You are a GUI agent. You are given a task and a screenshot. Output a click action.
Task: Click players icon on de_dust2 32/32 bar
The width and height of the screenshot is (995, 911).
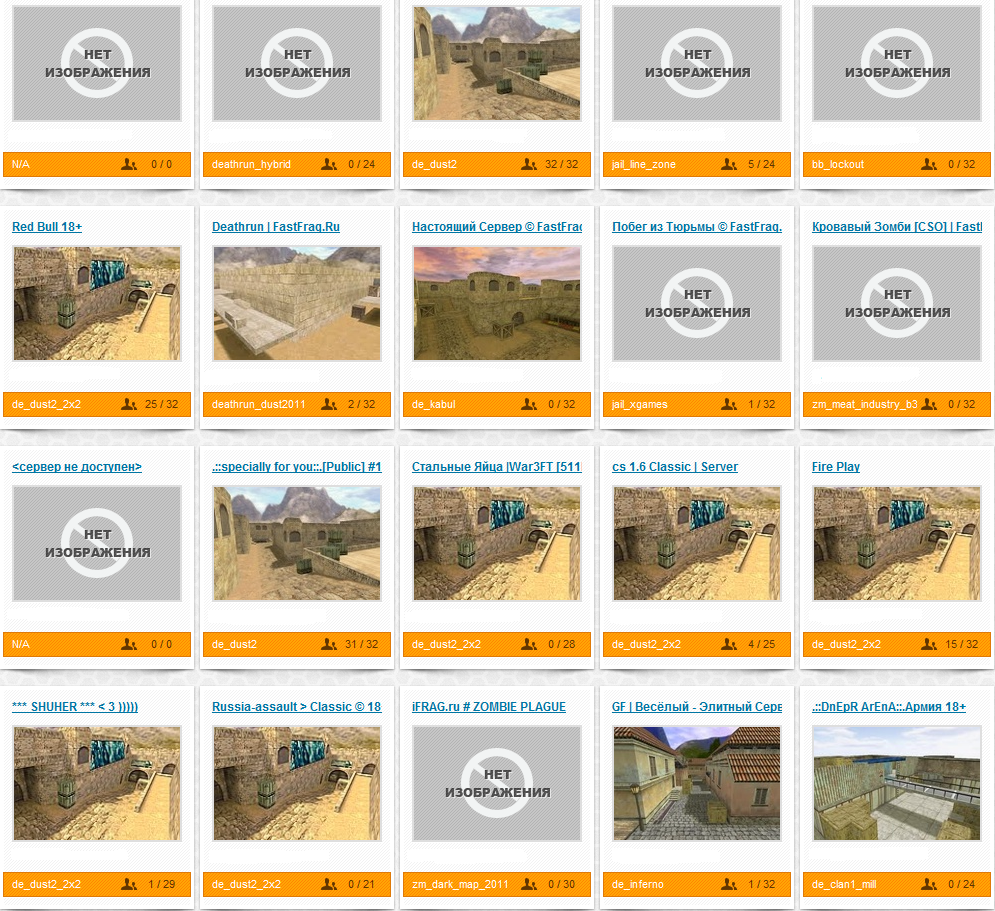(529, 165)
